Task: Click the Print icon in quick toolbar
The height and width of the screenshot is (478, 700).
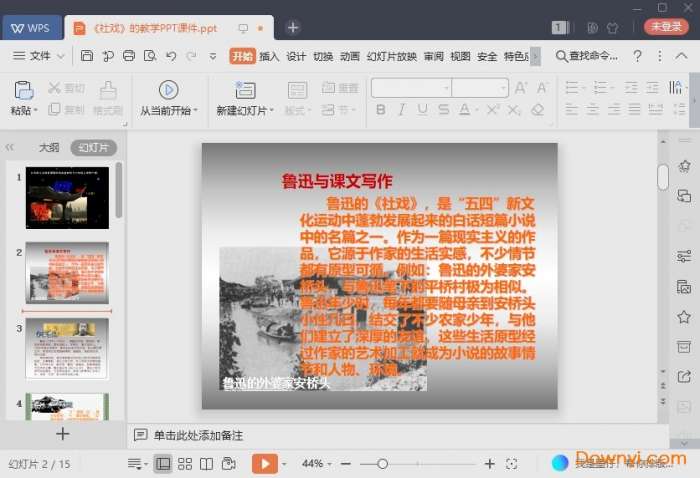Action: point(129,56)
